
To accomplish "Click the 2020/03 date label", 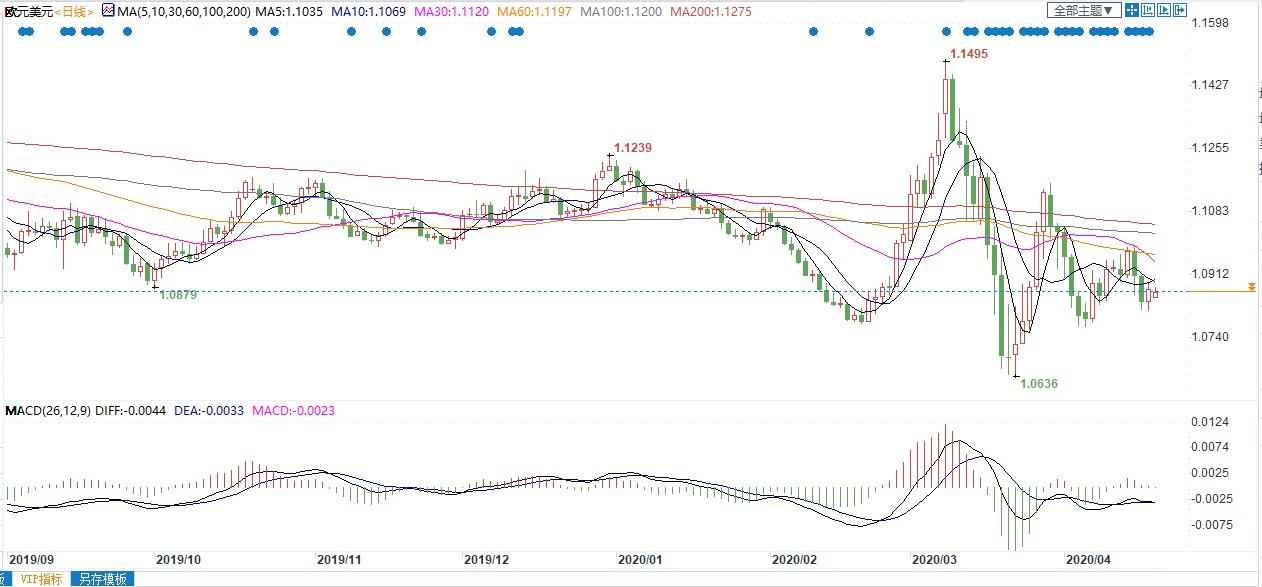I will (936, 559).
